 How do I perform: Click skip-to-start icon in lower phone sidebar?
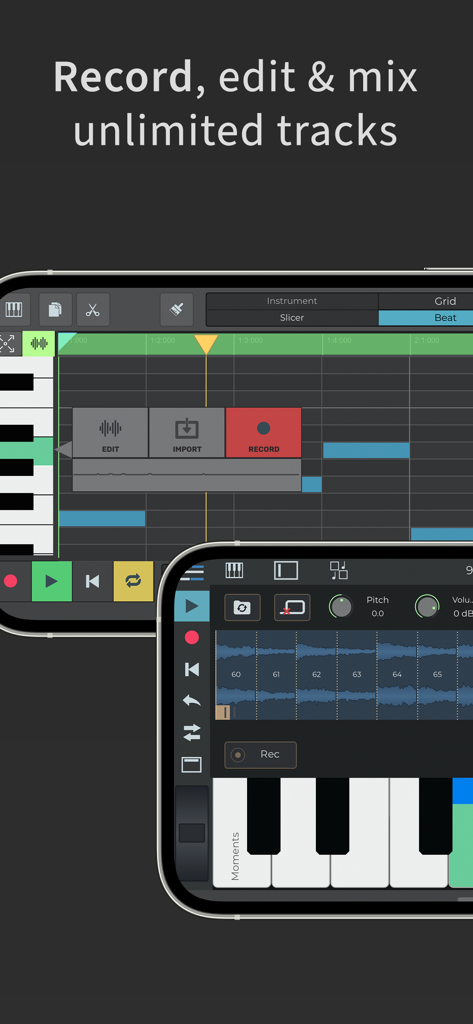point(191,669)
